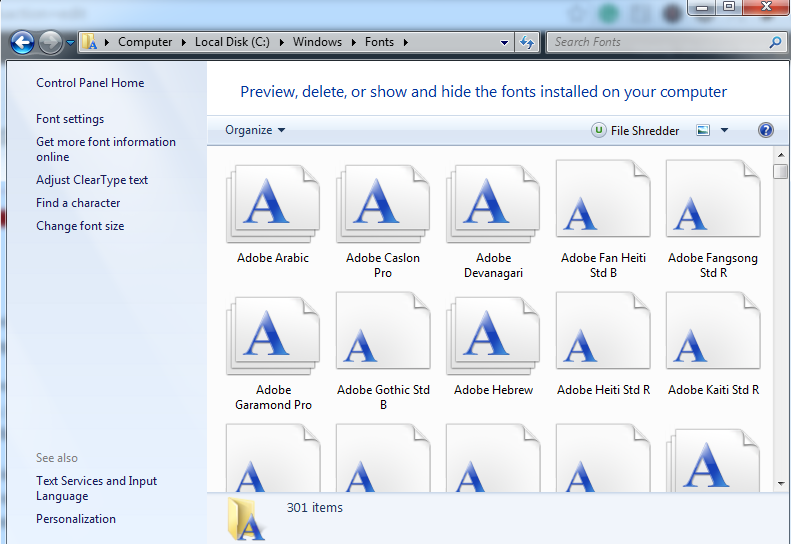Click the File Shredder toolbar button
Viewport: 791px width, 544px height.
pos(635,131)
